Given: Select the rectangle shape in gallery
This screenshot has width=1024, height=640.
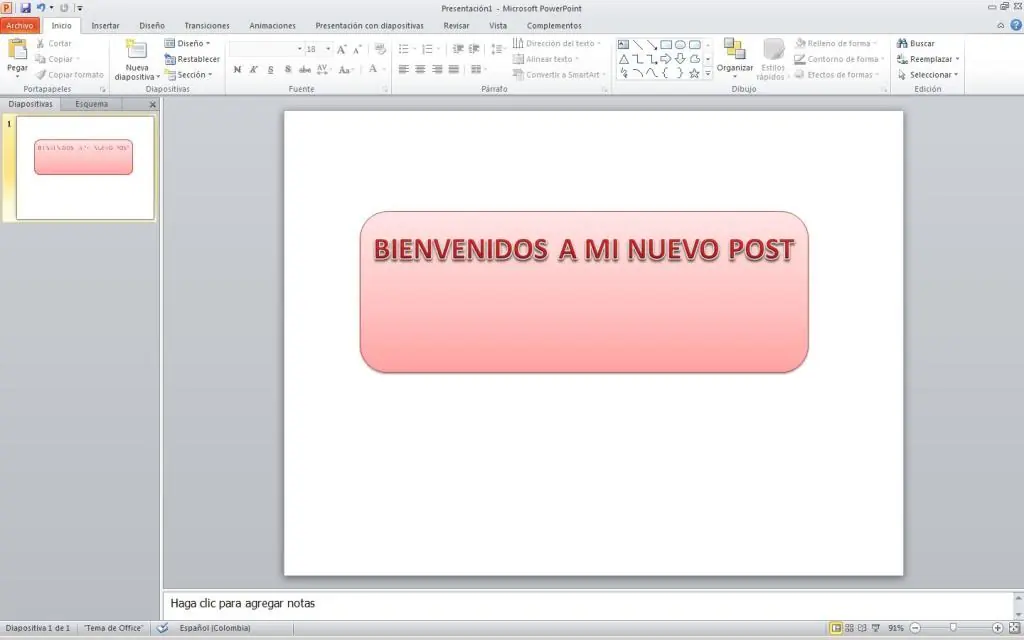Looking at the screenshot, I should [666, 44].
